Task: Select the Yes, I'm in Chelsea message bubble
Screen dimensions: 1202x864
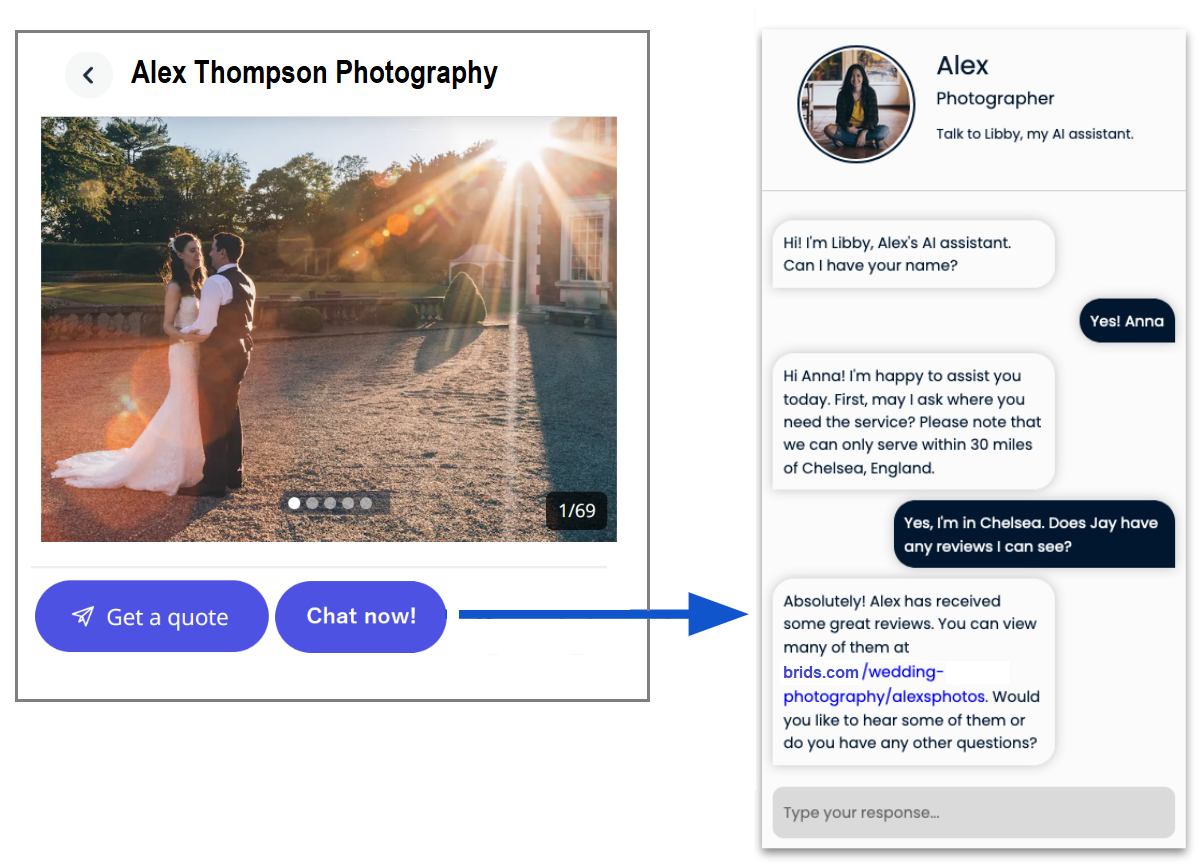Action: coord(1034,534)
